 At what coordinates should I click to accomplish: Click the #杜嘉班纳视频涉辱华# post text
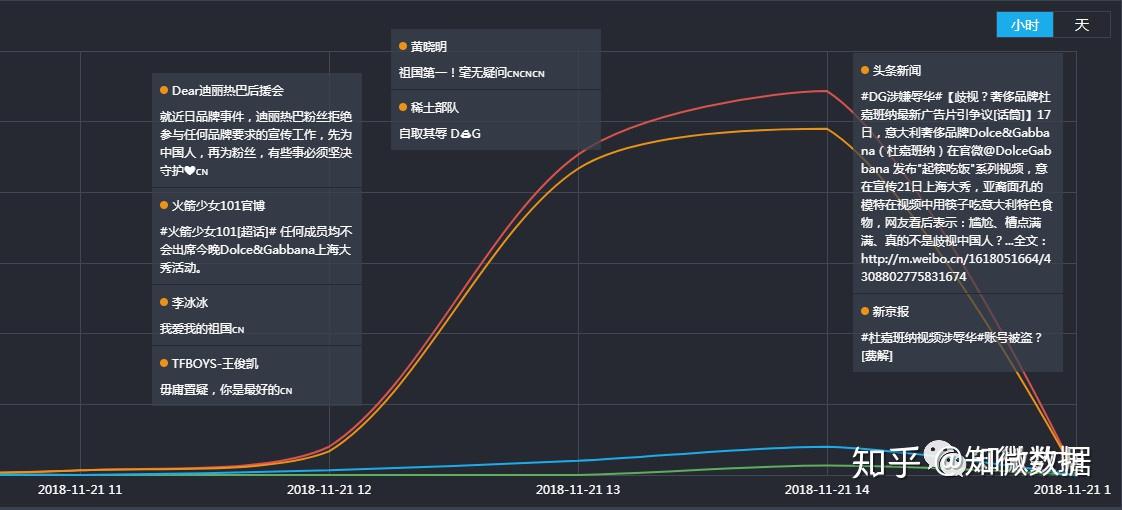coord(952,346)
